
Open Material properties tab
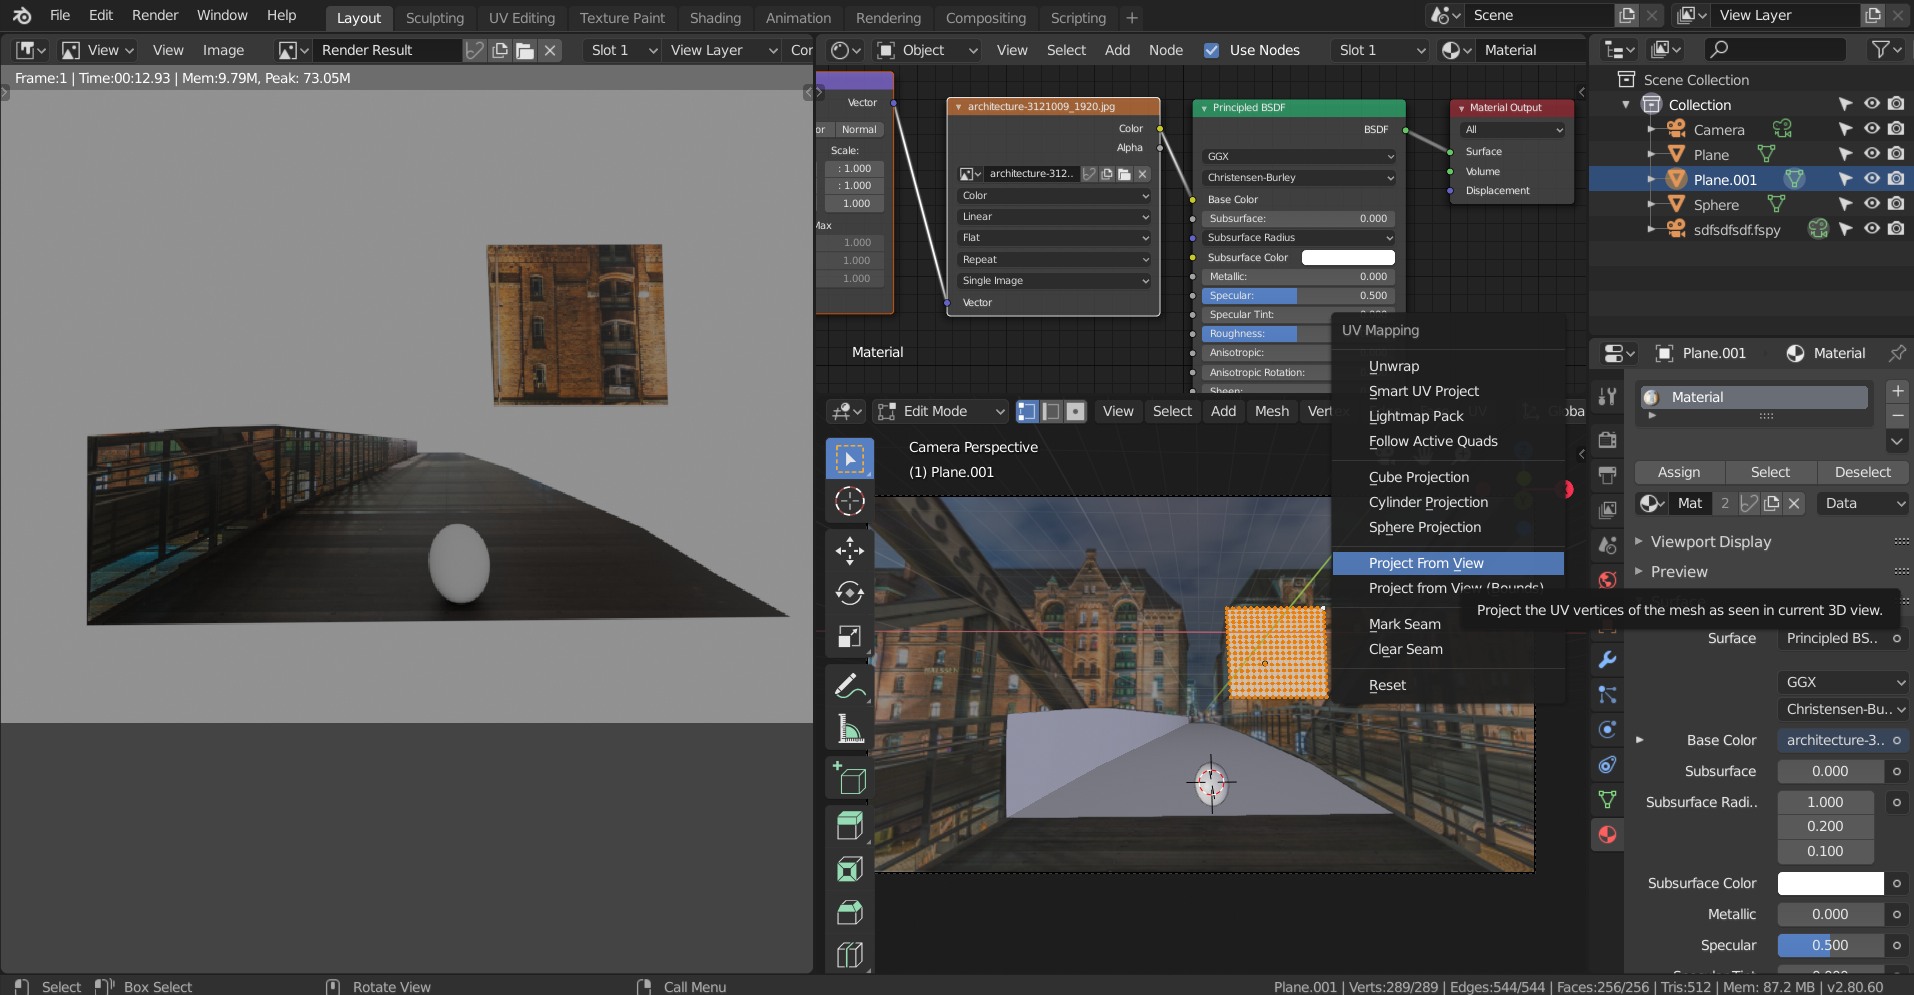[x=1607, y=835]
